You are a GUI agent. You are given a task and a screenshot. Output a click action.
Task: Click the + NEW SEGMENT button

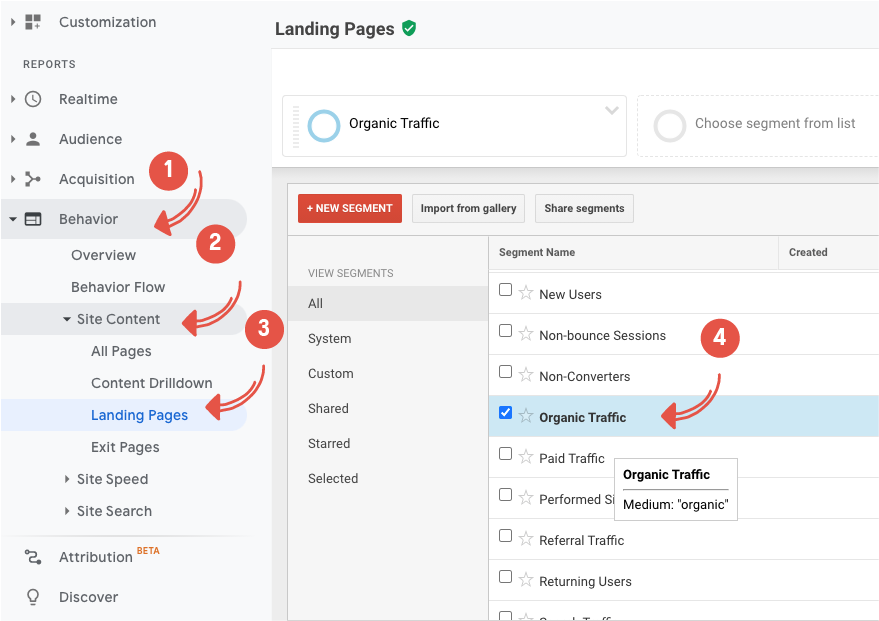(x=350, y=208)
